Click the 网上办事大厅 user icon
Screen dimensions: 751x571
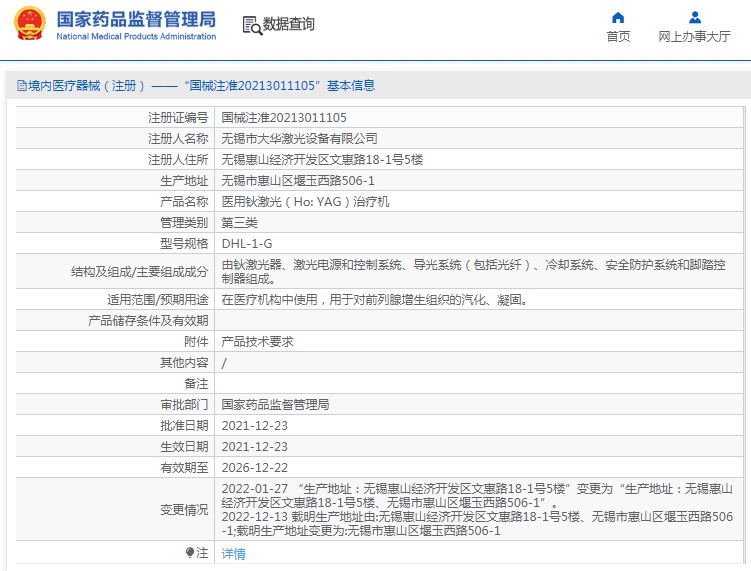click(x=694, y=18)
